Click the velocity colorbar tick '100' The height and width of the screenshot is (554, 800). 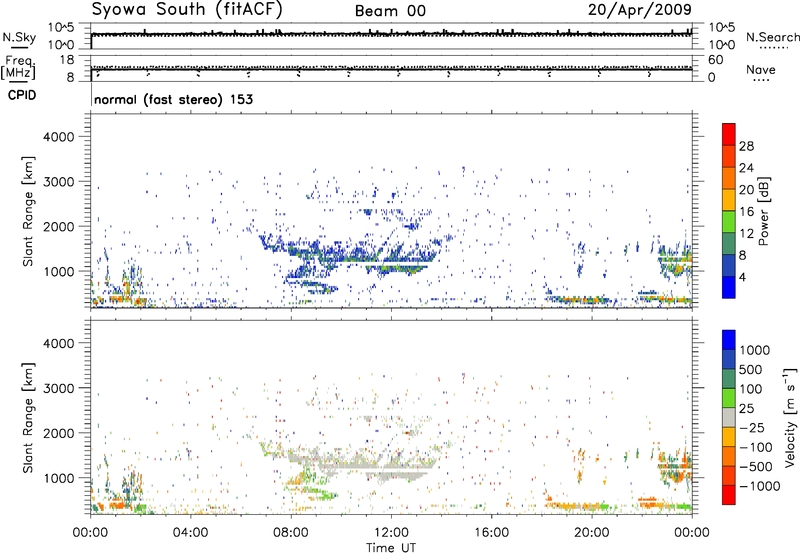[751, 389]
